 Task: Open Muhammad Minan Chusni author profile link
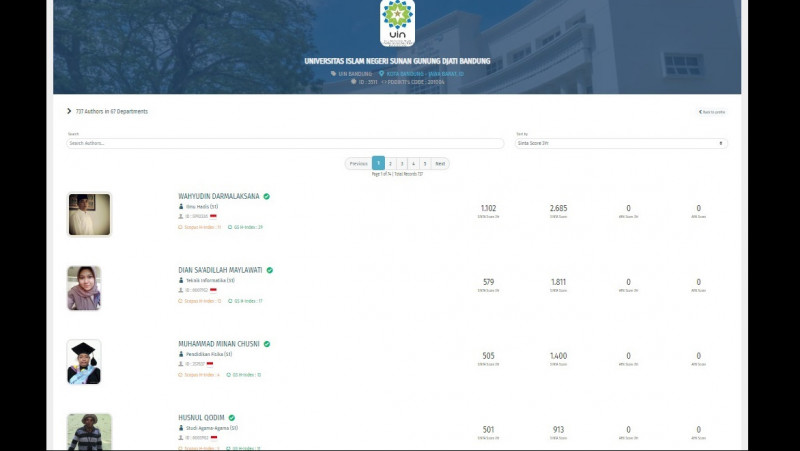(218, 344)
